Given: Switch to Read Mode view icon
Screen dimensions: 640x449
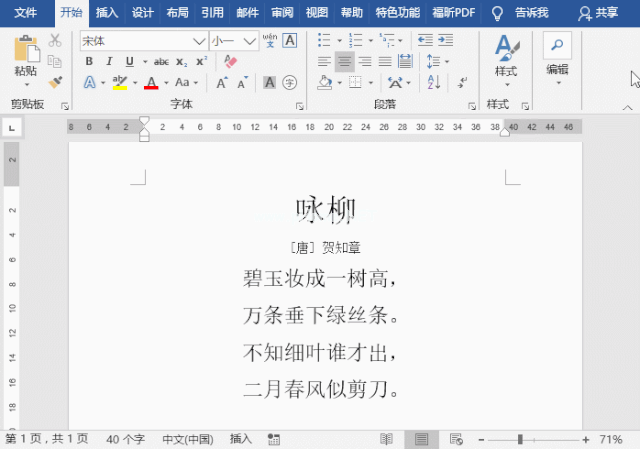Looking at the screenshot, I should click(x=386, y=439).
